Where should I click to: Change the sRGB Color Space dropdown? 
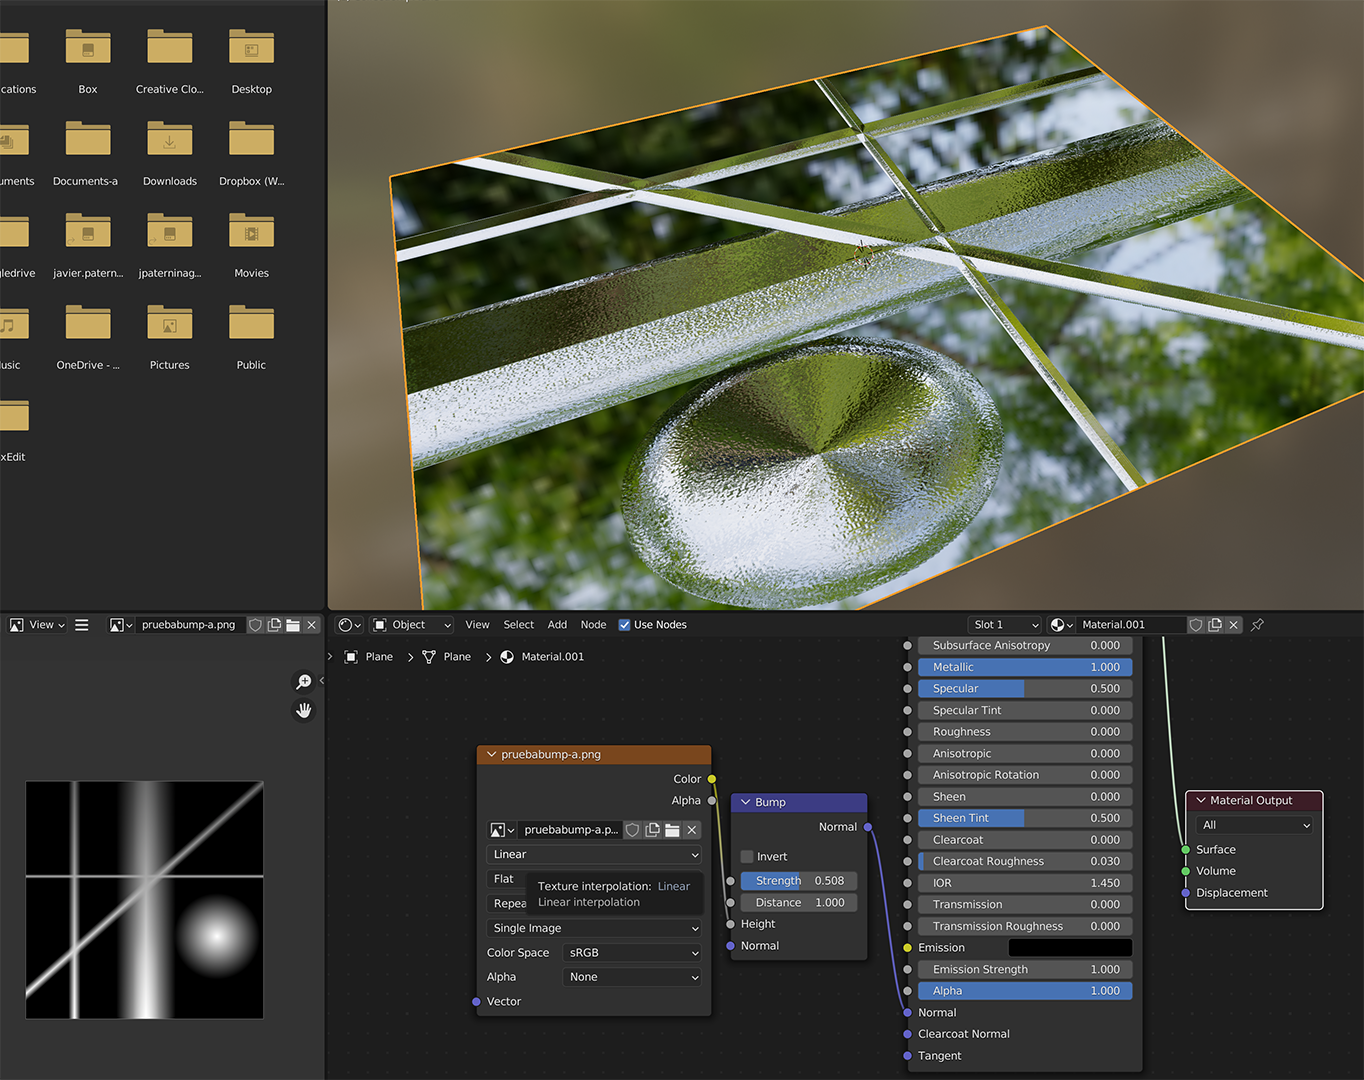[632, 953]
